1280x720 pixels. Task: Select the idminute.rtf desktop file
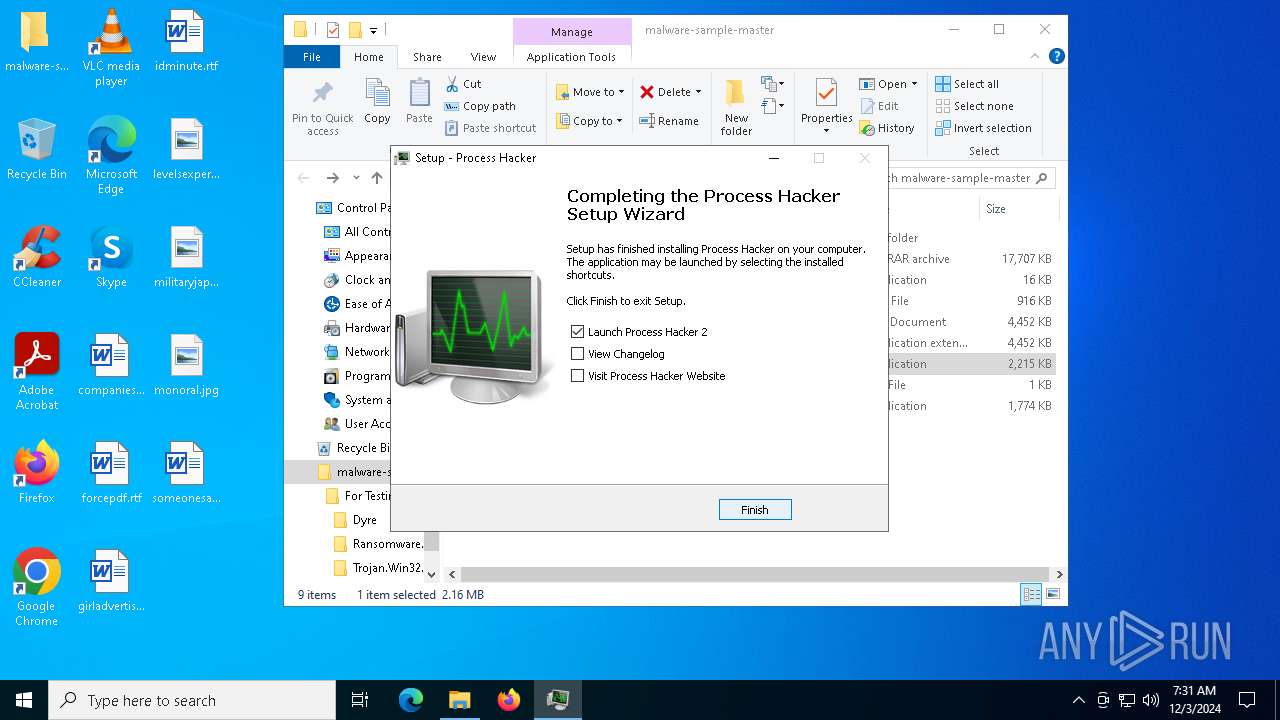pyautogui.click(x=186, y=41)
